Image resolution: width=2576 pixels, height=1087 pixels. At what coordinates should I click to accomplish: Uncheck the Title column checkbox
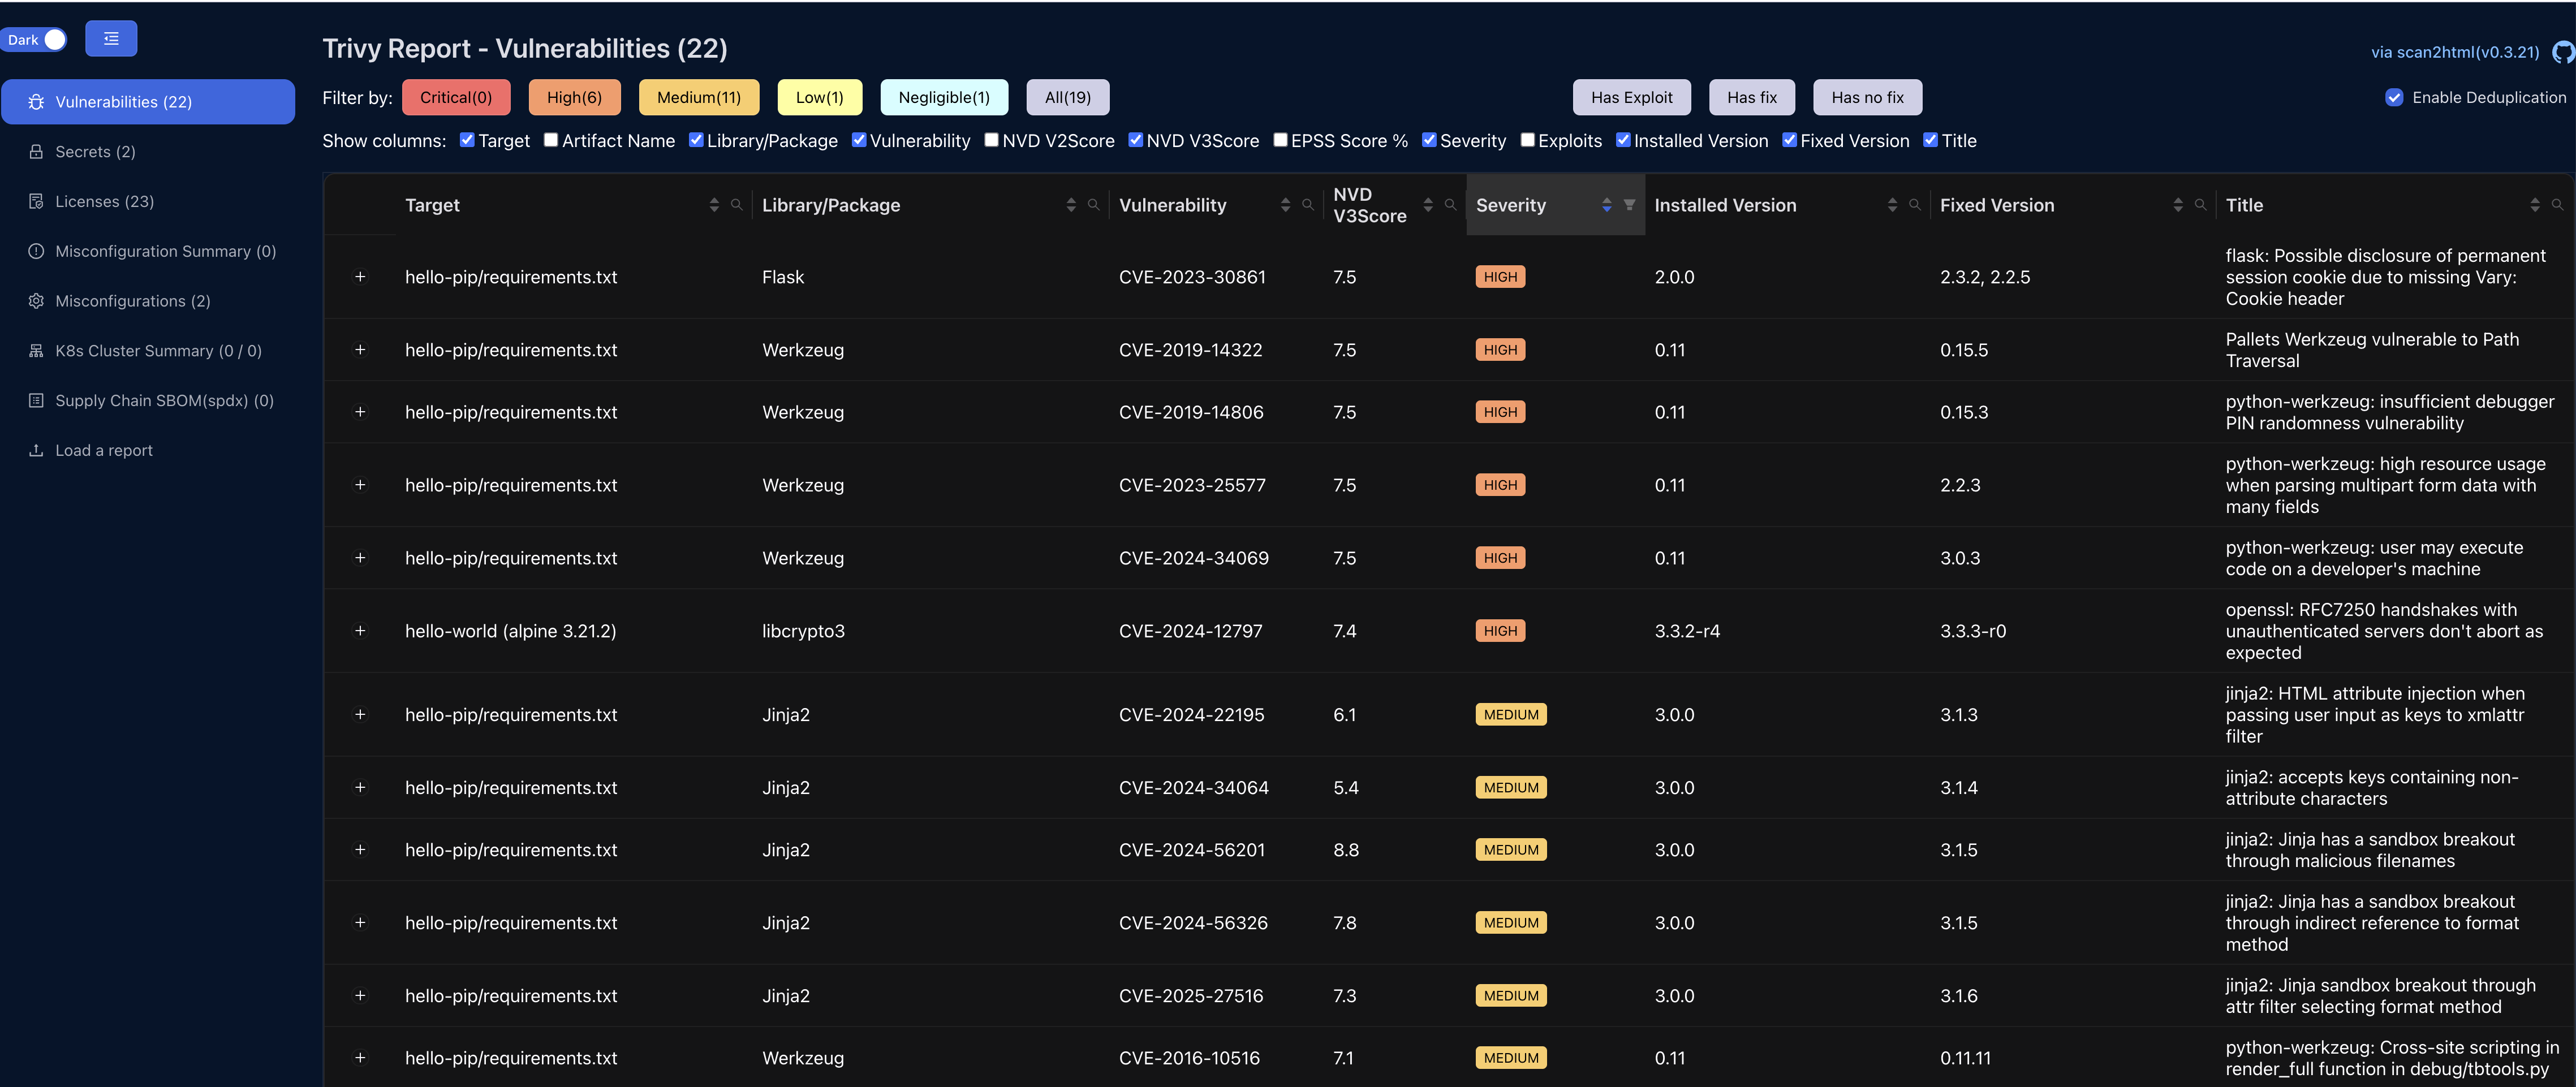pyautogui.click(x=1930, y=140)
